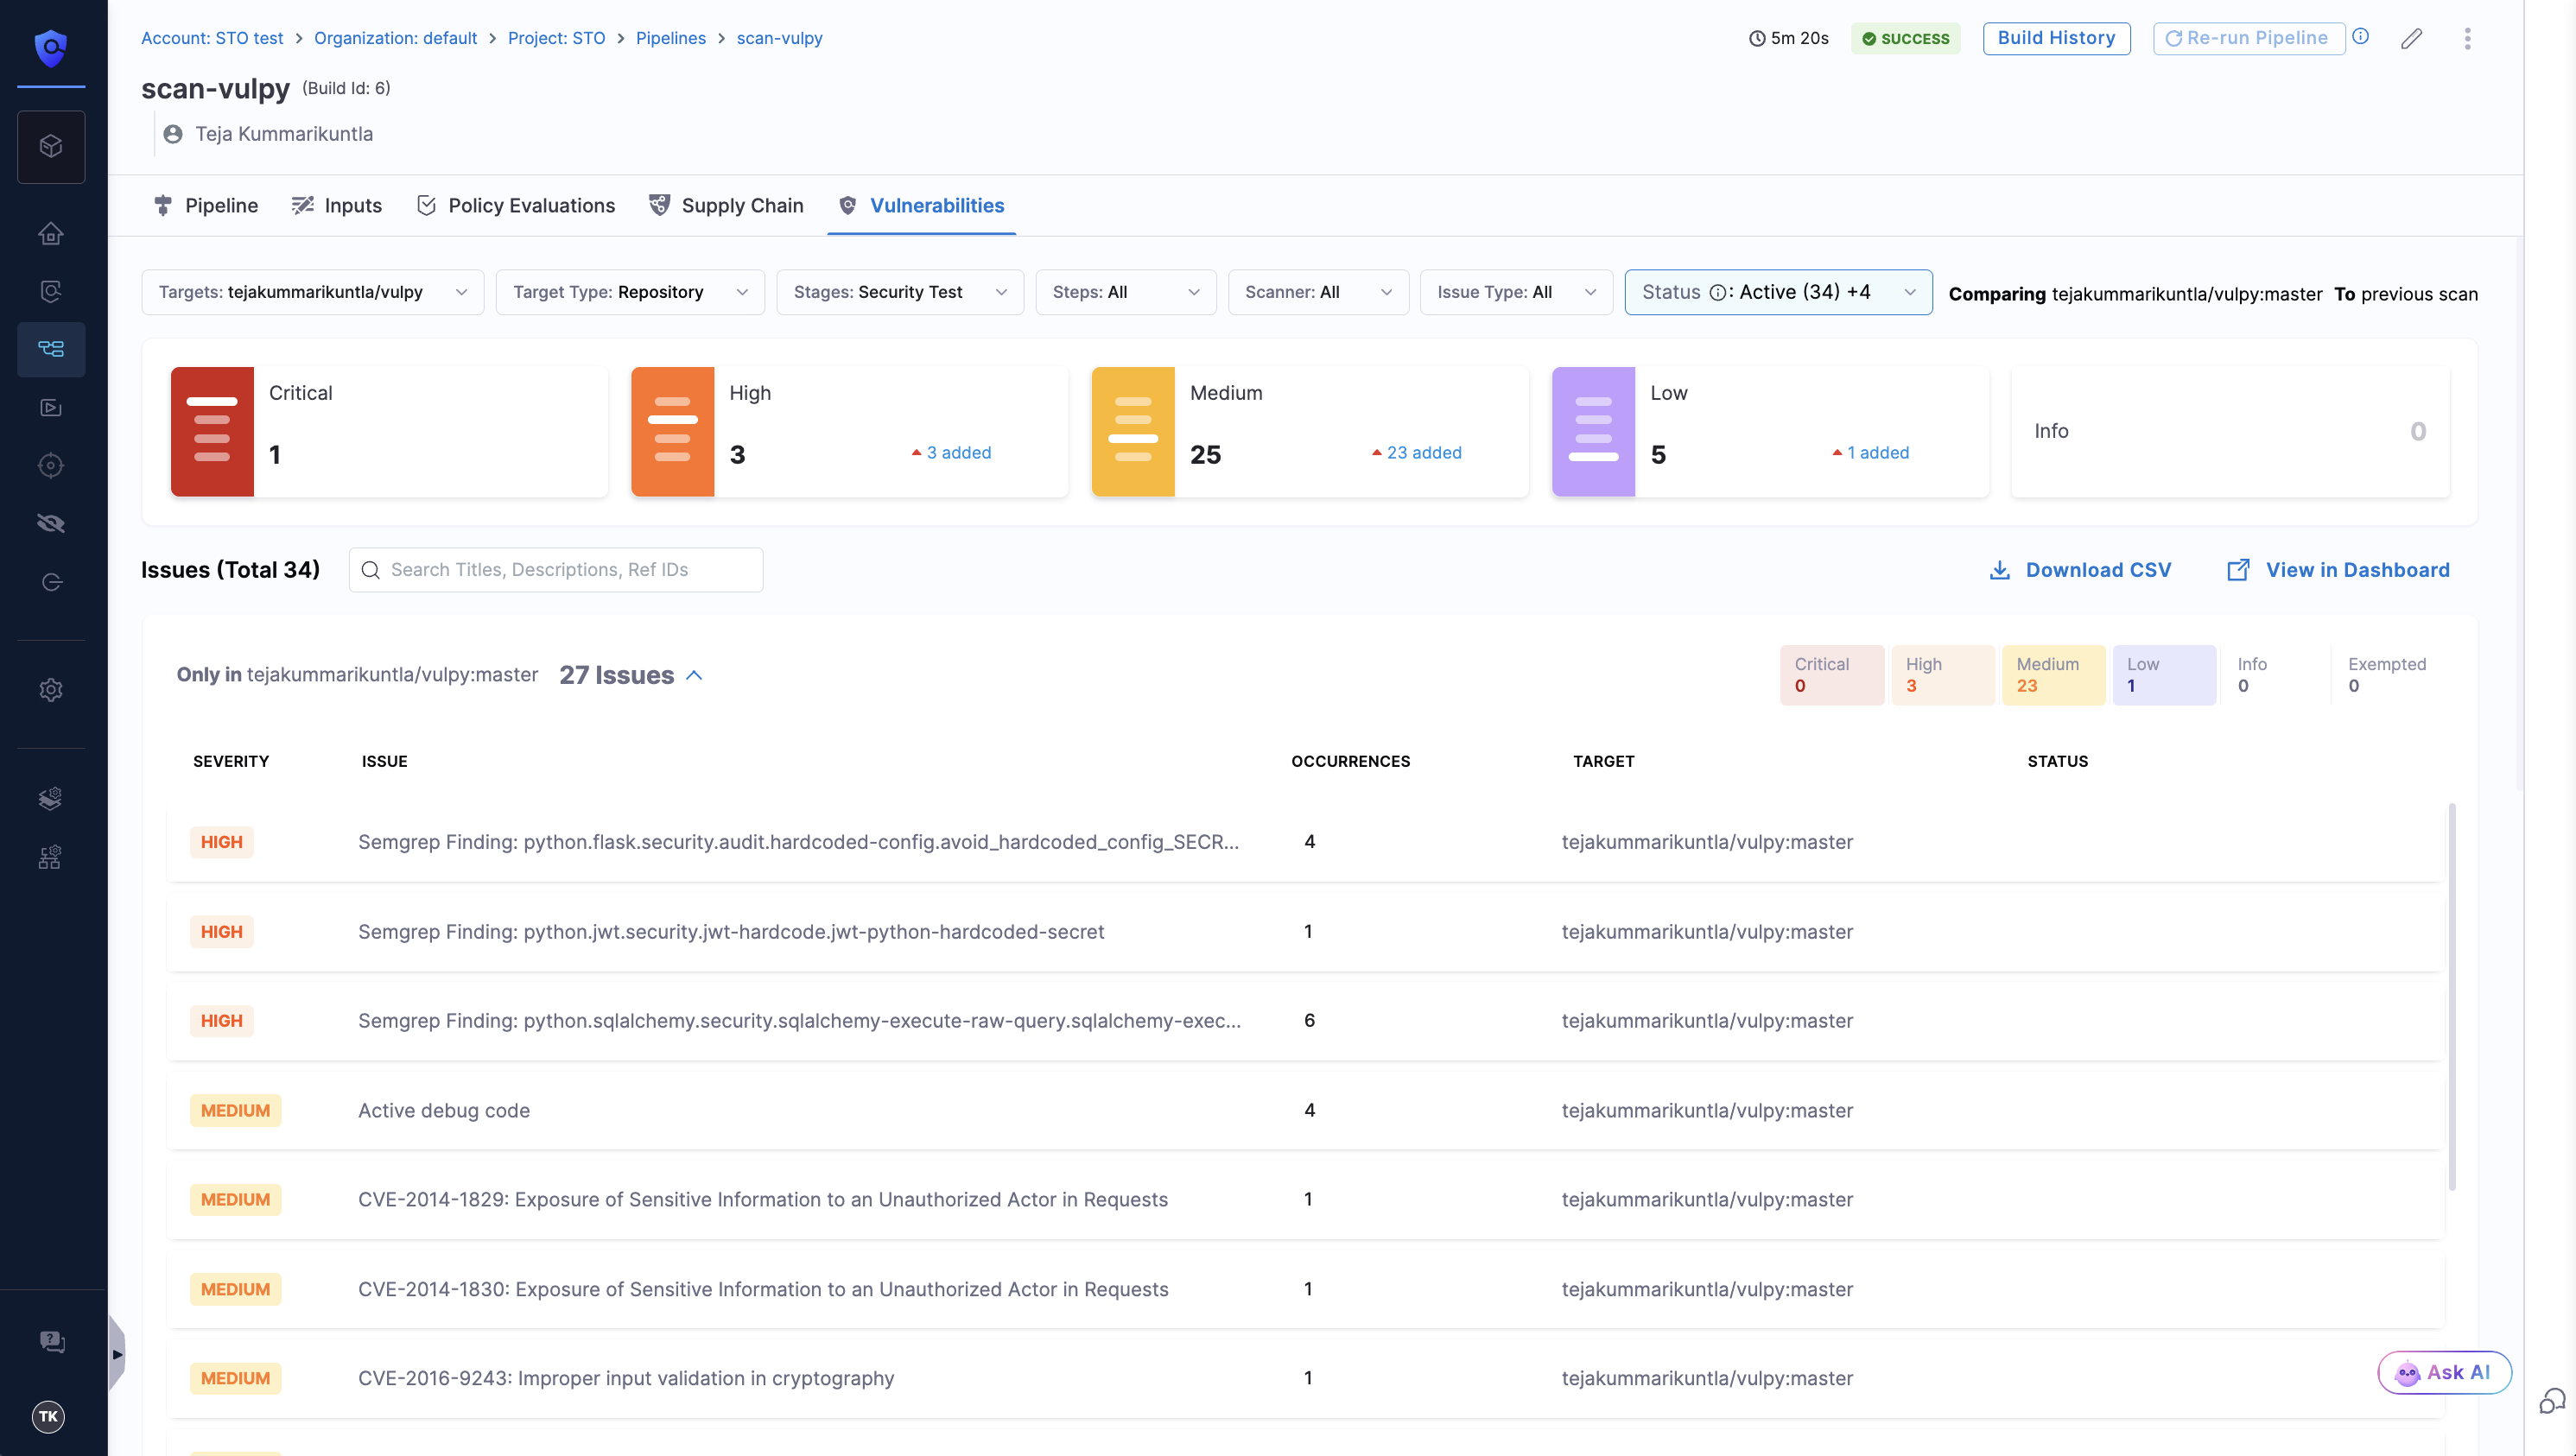Open the settings gear in sidebar
Screen dimensions: 2576x1456
click(x=51, y=690)
